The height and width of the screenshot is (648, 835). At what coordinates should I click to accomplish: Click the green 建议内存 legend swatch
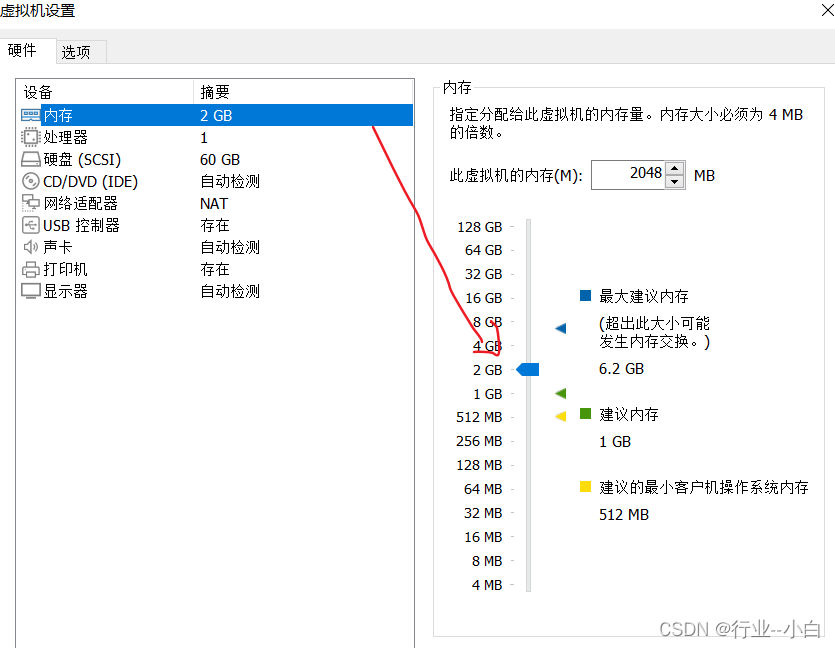[585, 414]
